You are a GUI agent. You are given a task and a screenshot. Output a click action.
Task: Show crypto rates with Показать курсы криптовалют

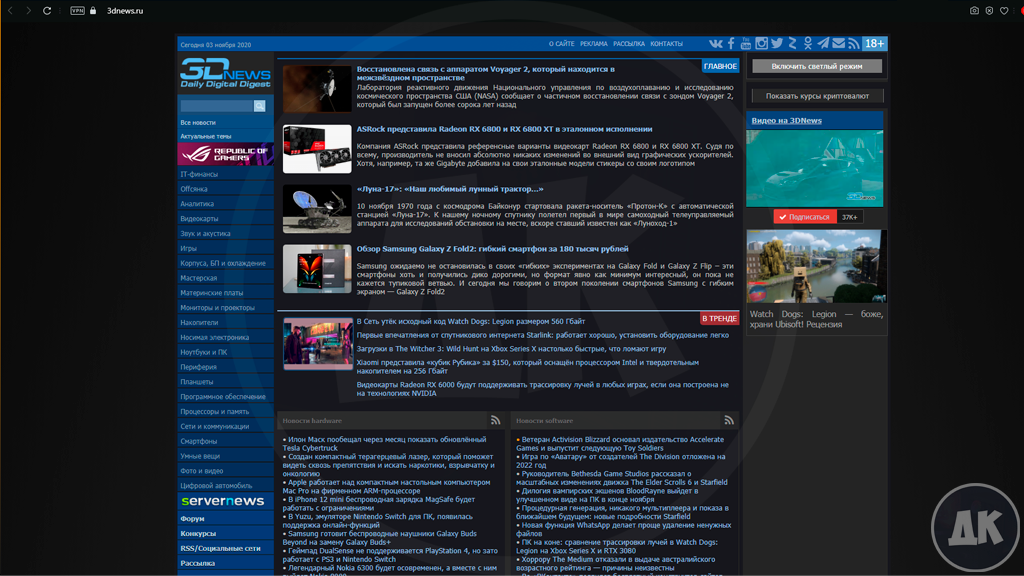[x=817, y=96]
